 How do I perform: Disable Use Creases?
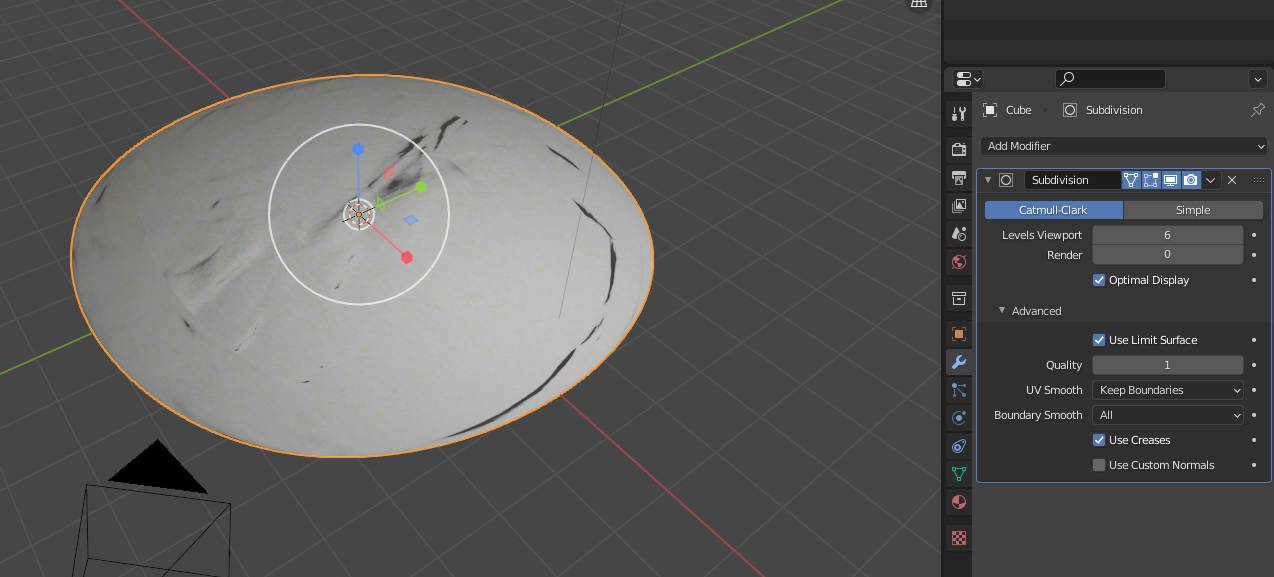[x=1098, y=440]
